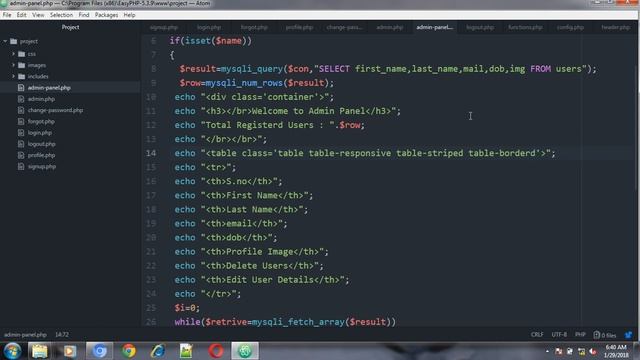Click the UTF-8 encoding selector
The width and height of the screenshot is (640, 360).
pyautogui.click(x=559, y=335)
